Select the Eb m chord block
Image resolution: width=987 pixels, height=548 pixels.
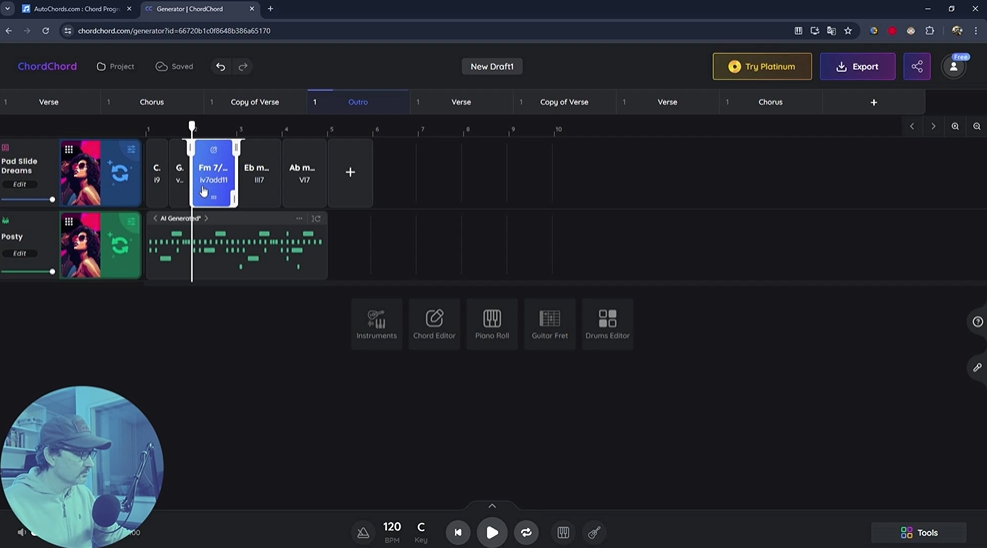259,173
